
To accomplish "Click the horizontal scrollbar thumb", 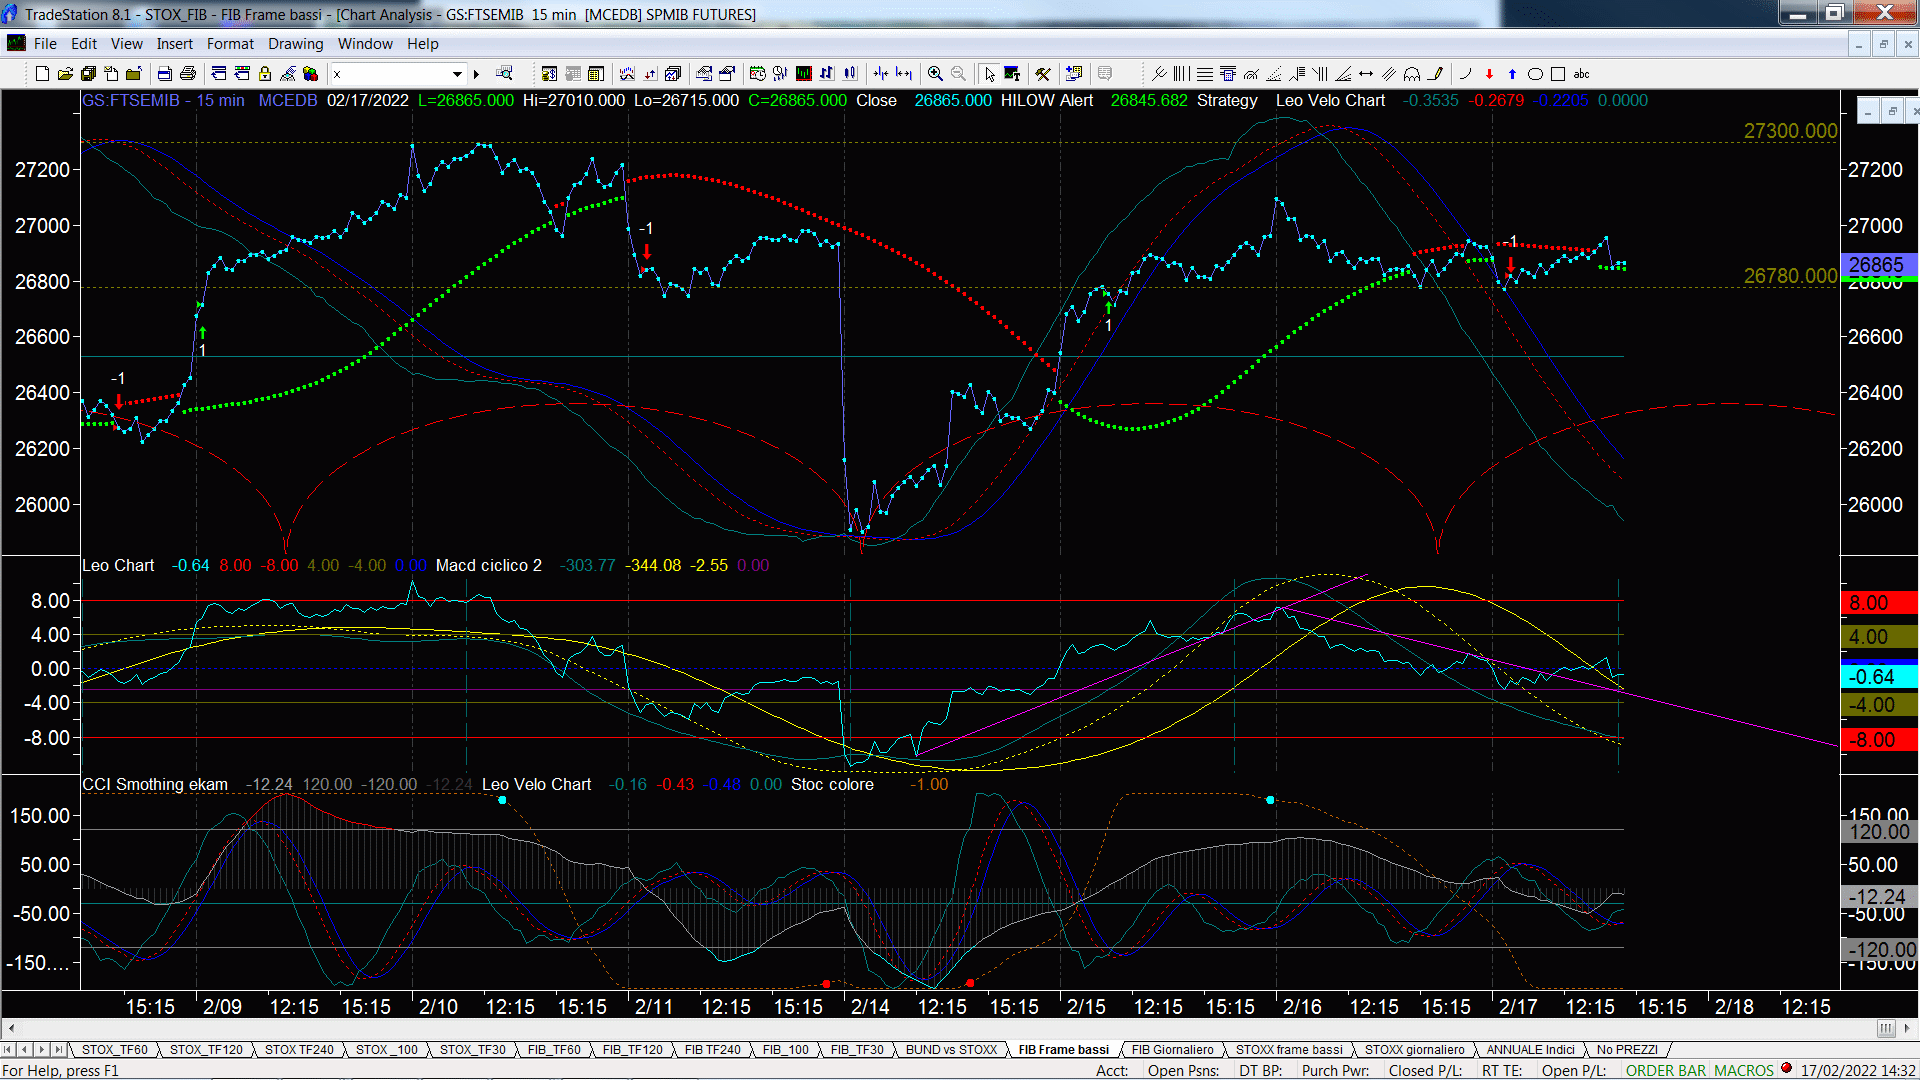I will [1886, 1028].
